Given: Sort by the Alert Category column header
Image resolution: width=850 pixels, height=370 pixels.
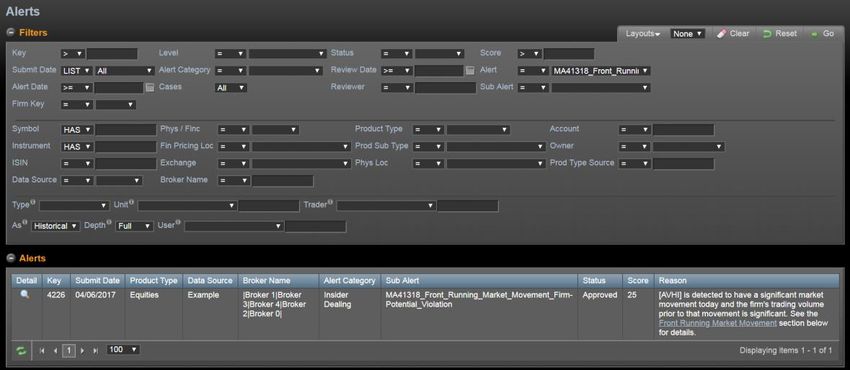Looking at the screenshot, I should (x=350, y=281).
